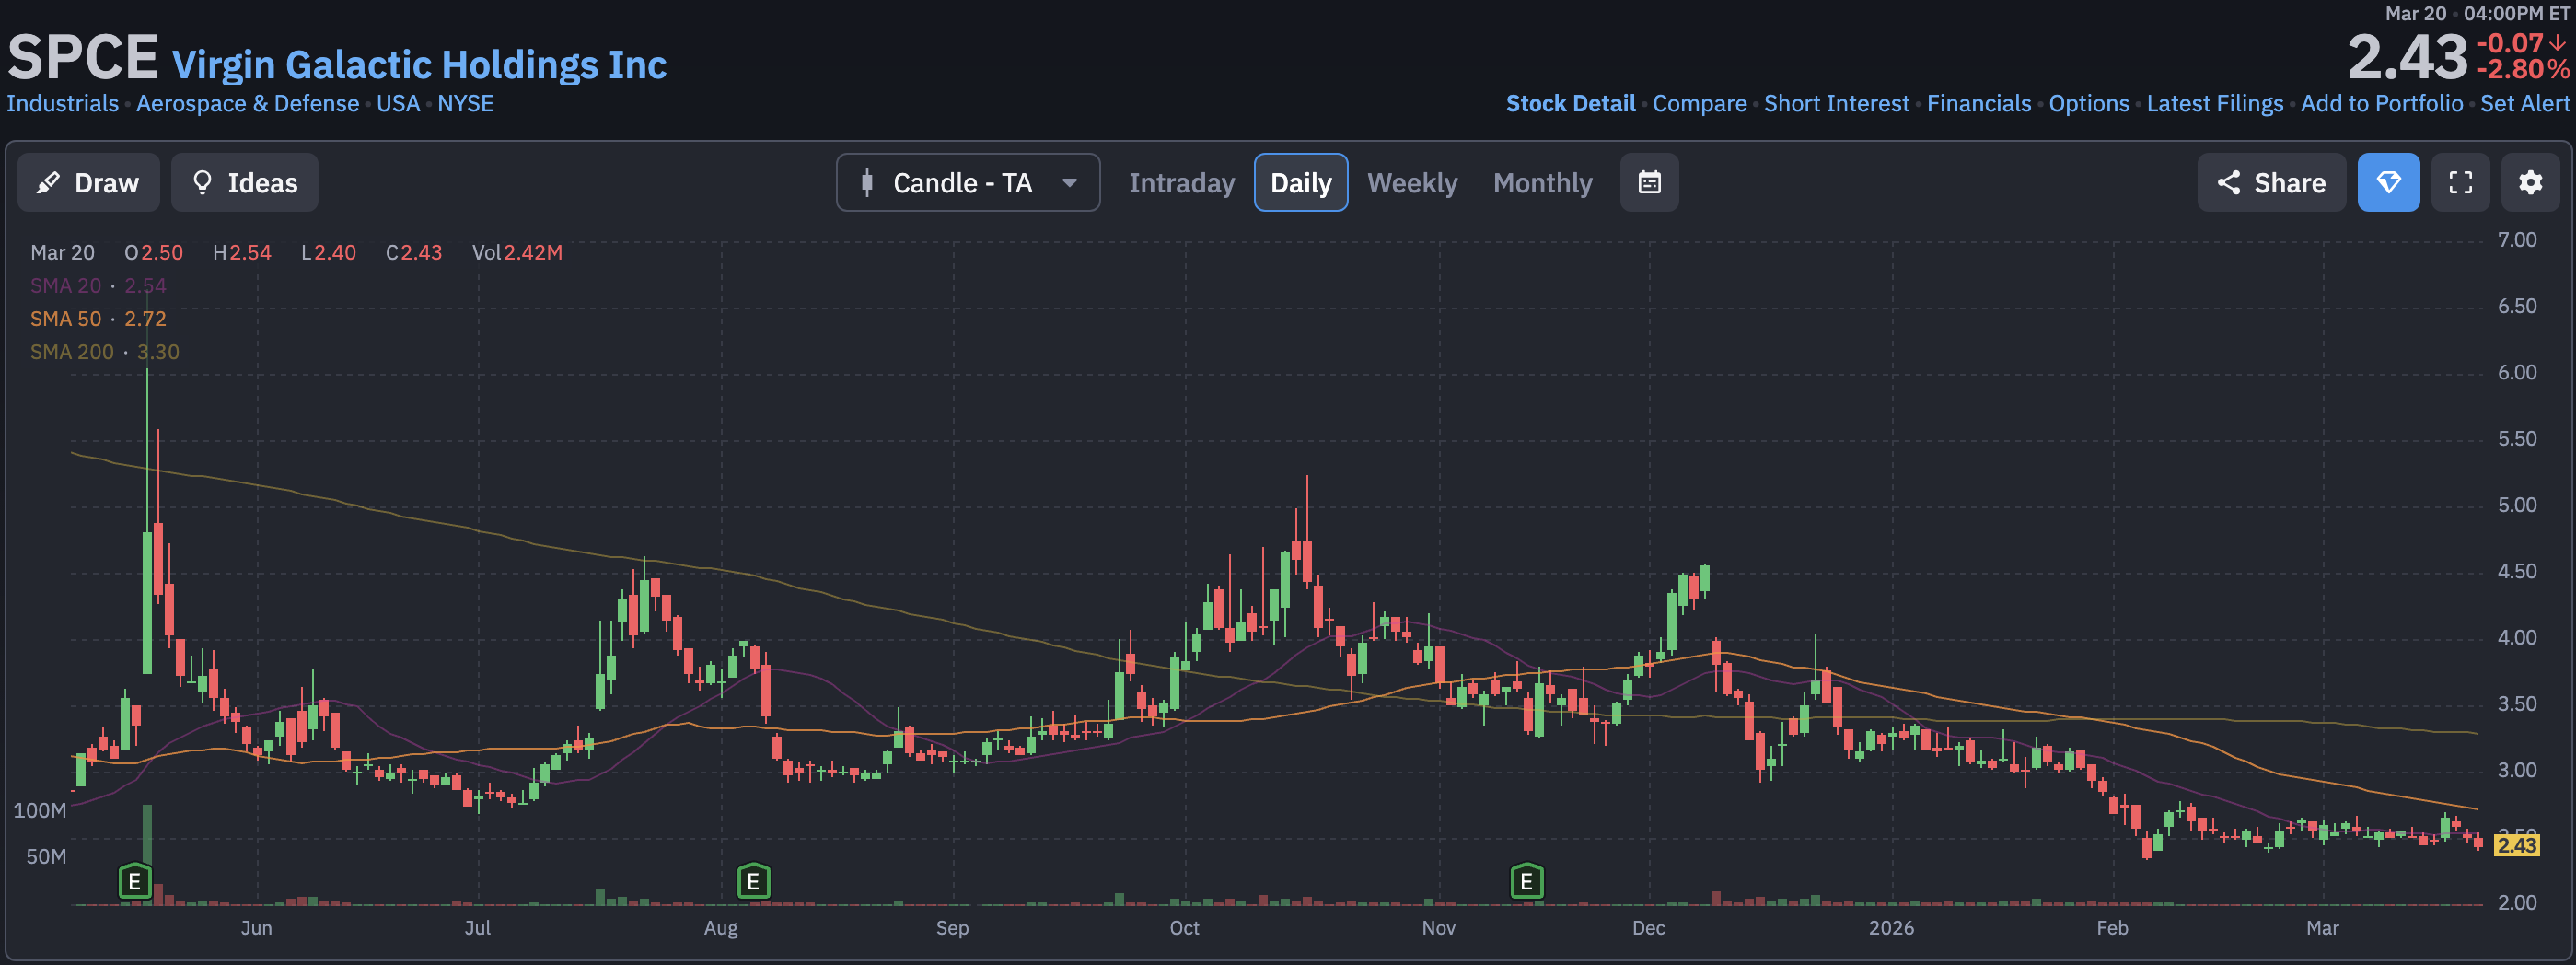View Latest Filings

[2214, 104]
